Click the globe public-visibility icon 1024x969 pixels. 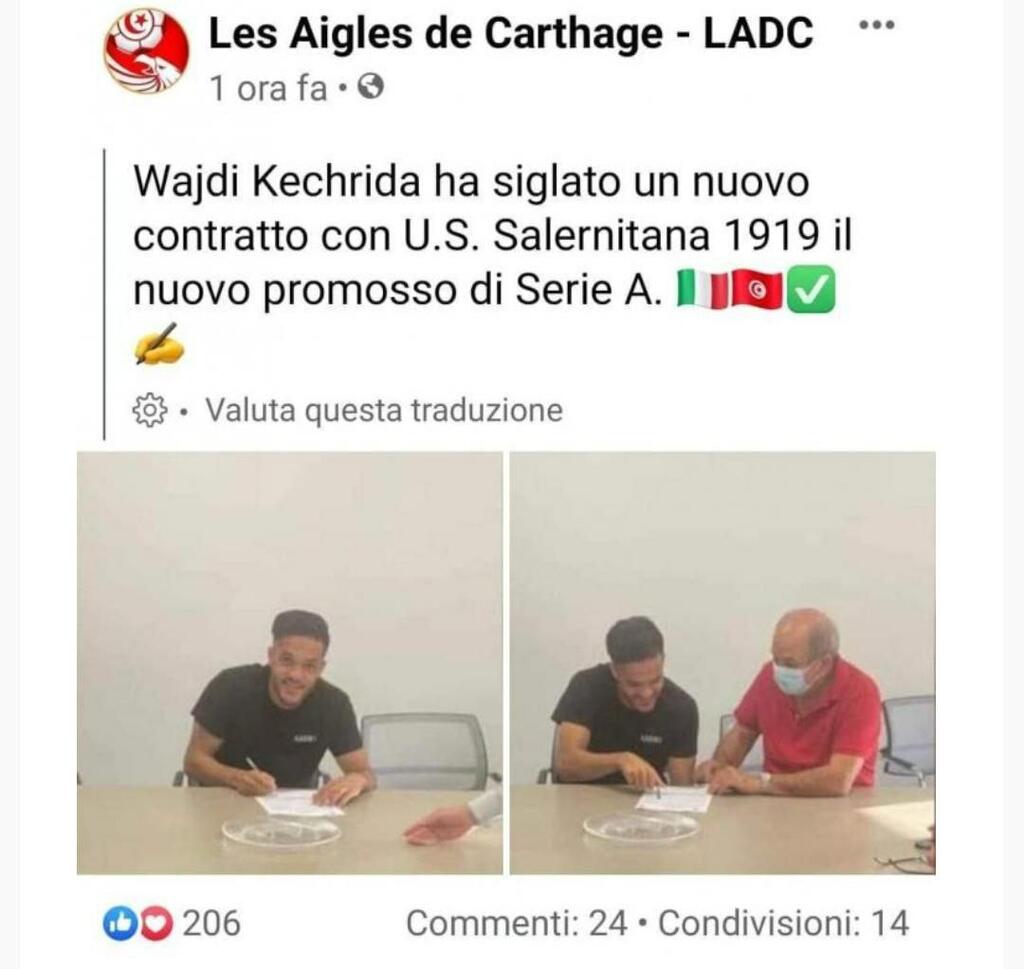[371, 86]
